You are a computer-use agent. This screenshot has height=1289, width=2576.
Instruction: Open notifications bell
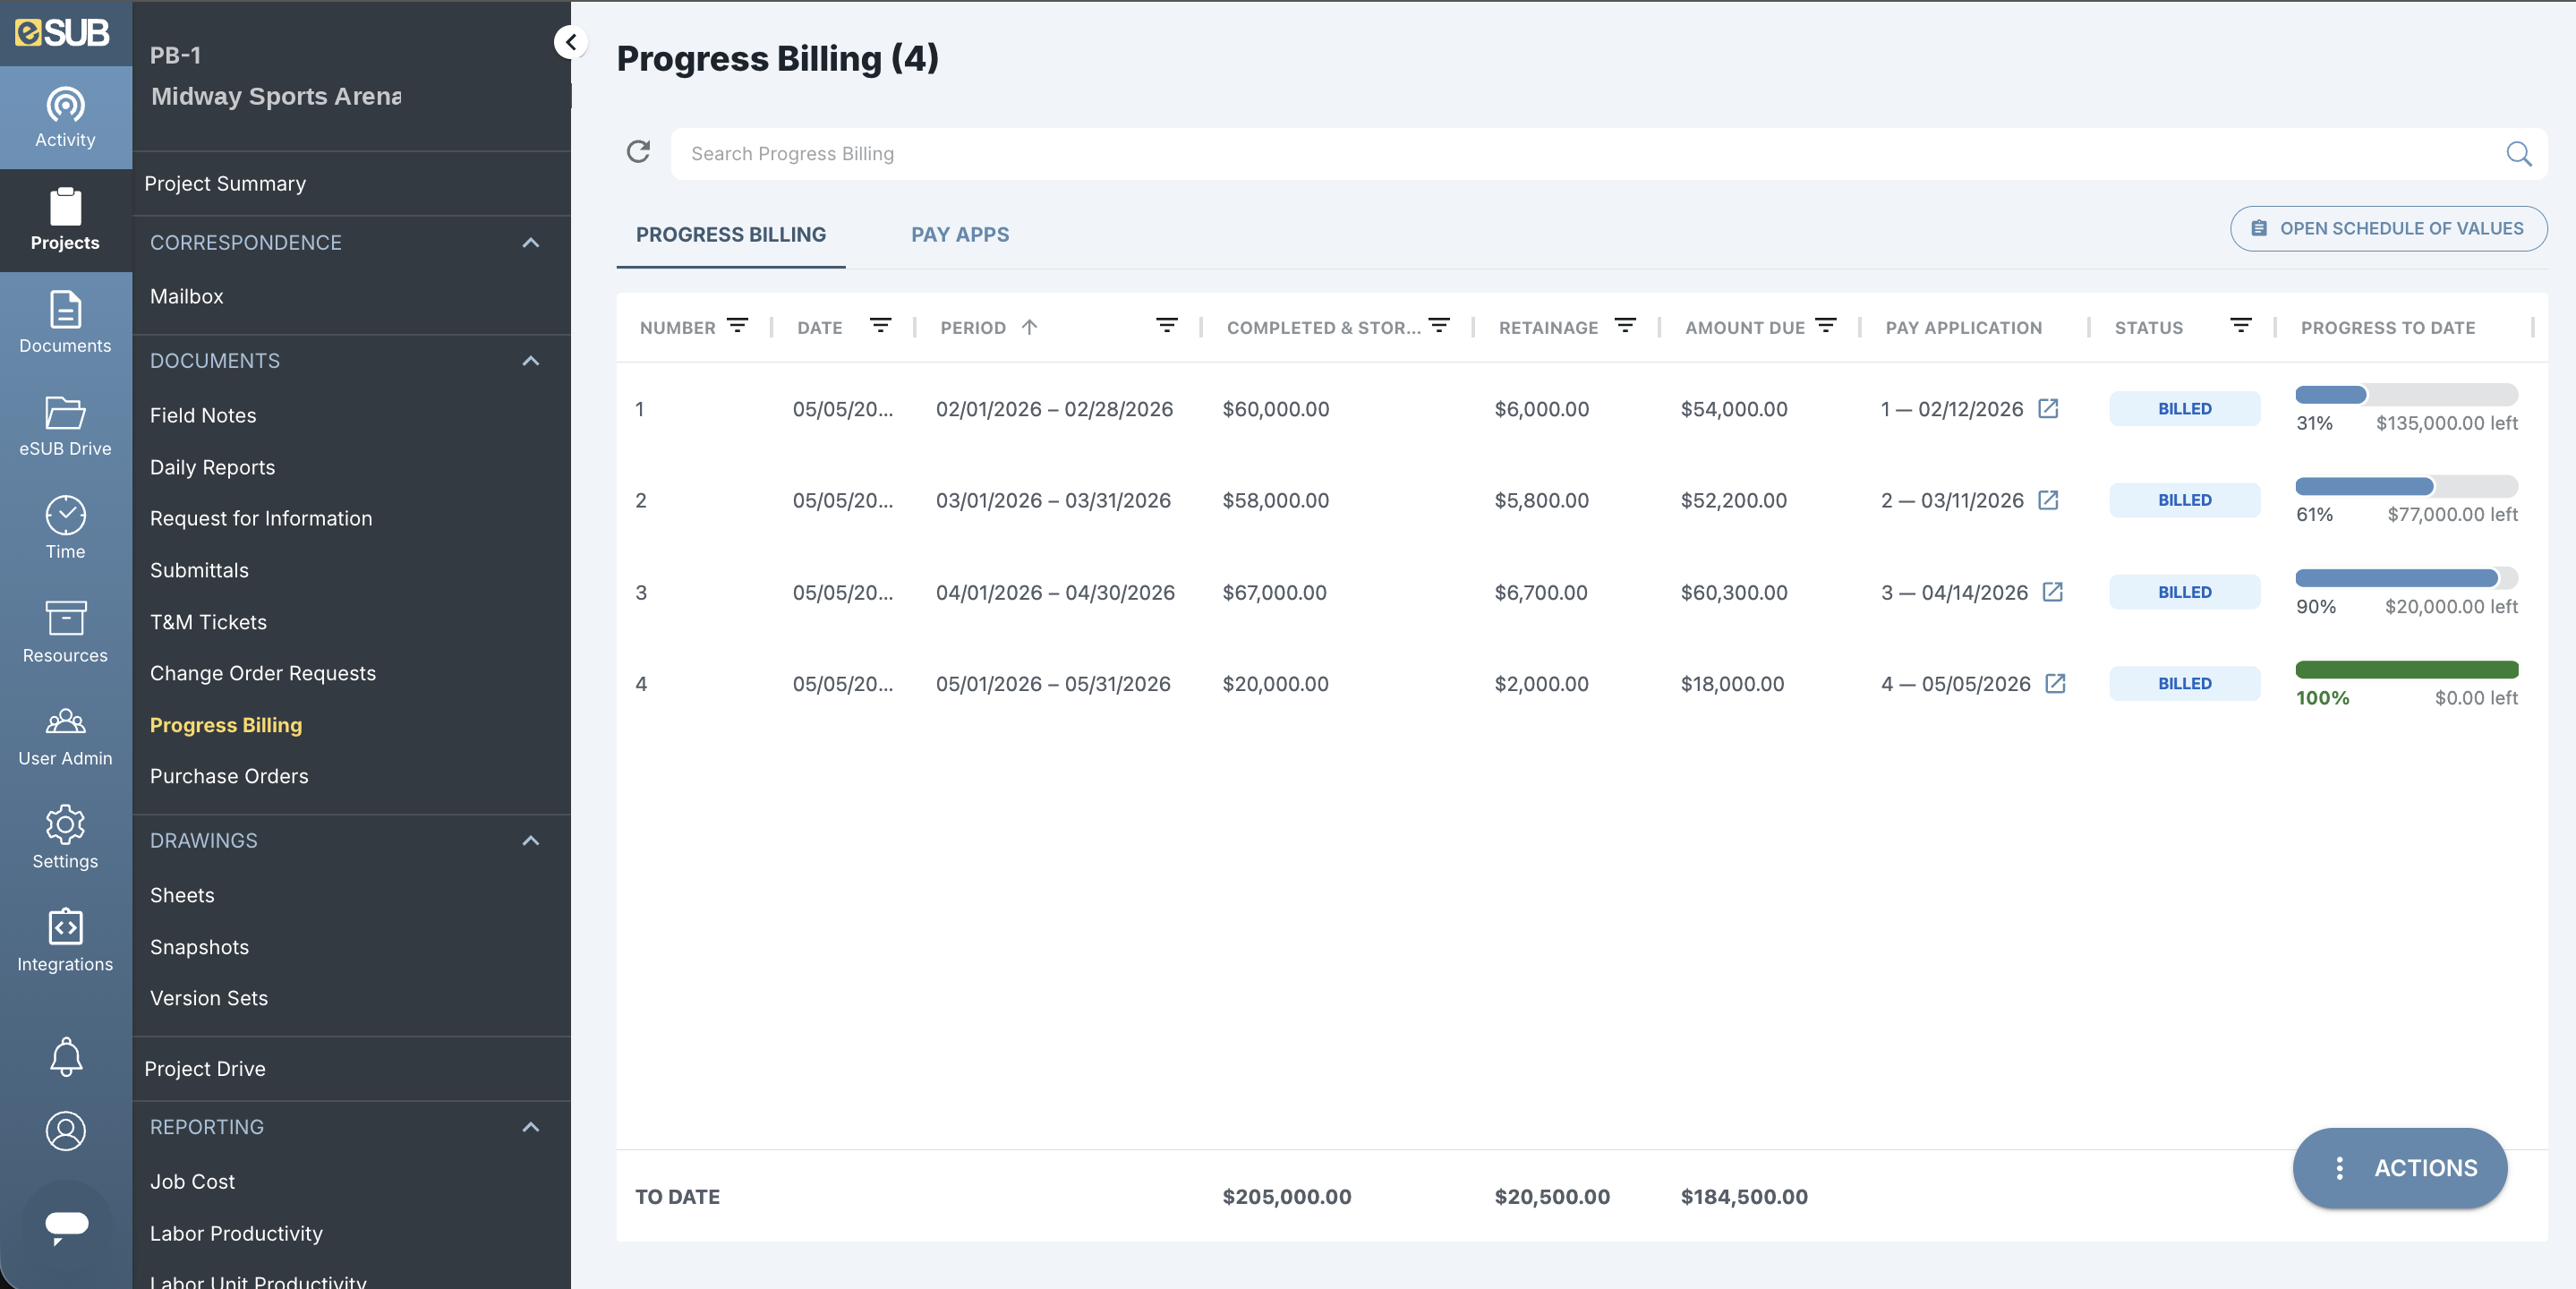(66, 1057)
